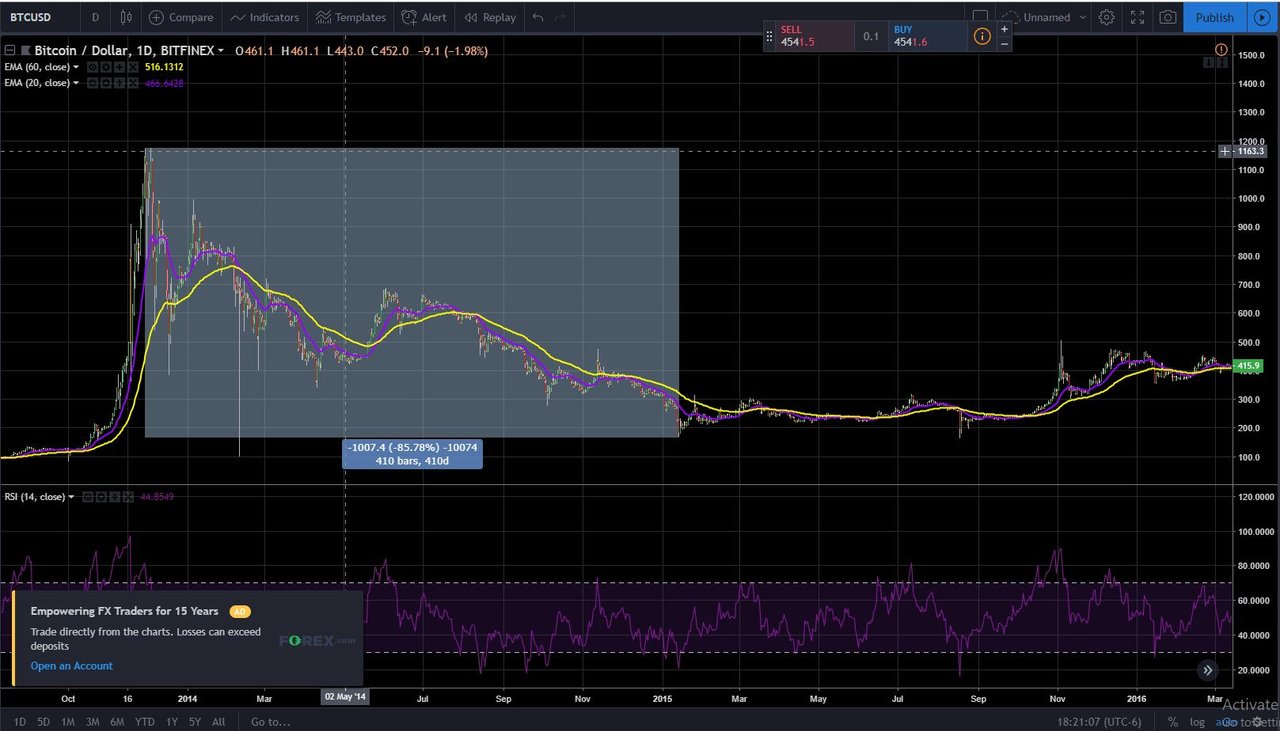1280x731 pixels.
Task: Toggle log scale on price axis
Action: [x=1197, y=721]
